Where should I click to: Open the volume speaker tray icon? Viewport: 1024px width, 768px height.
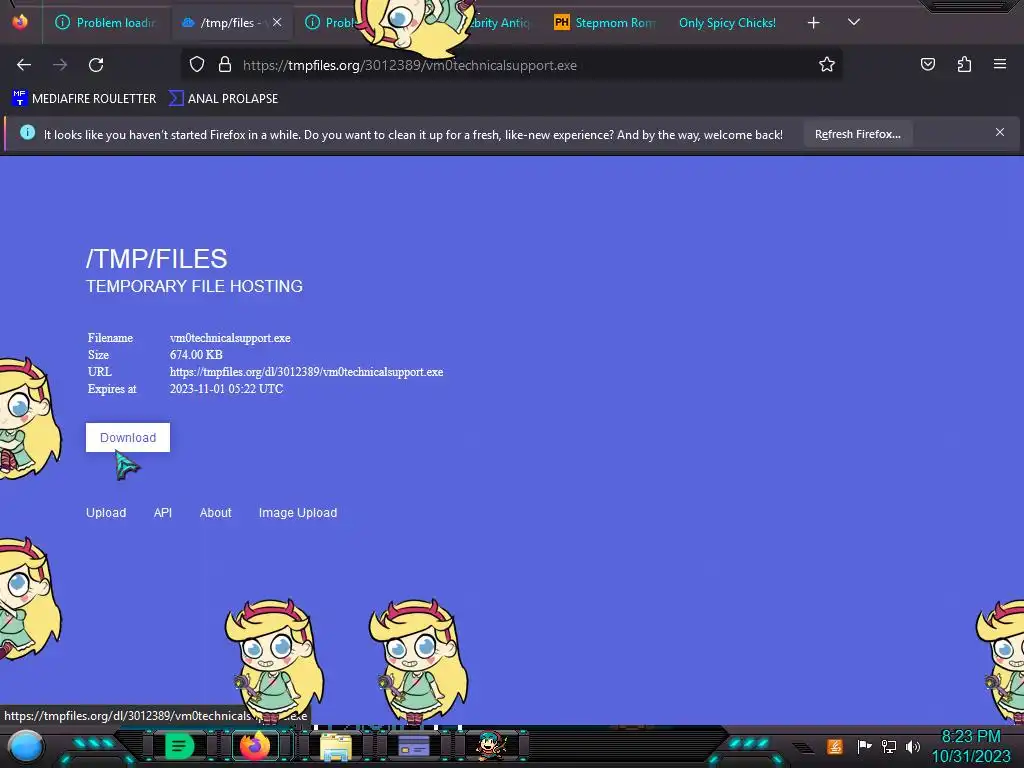click(913, 746)
